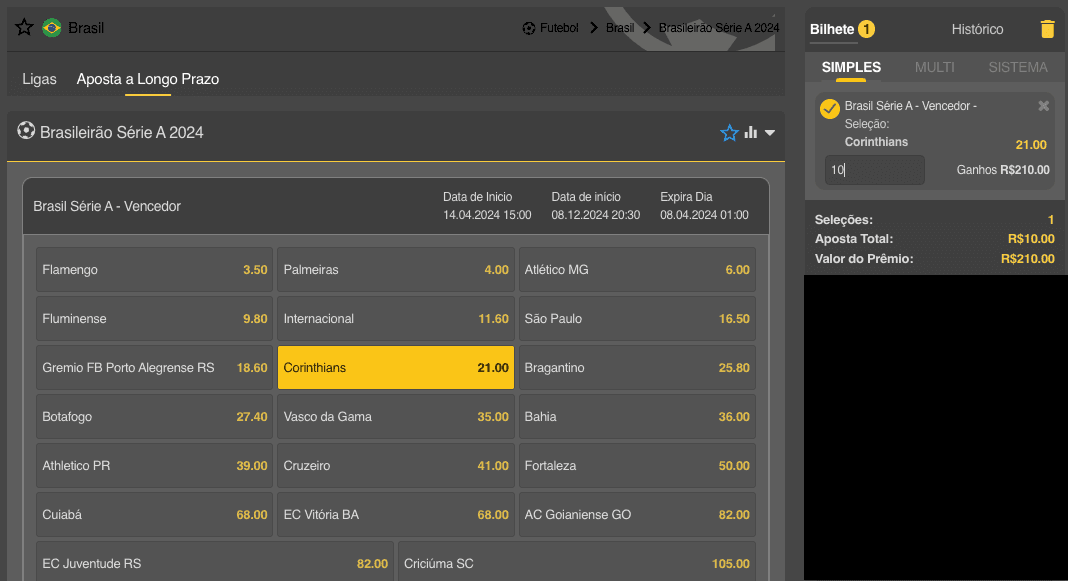1068x581 pixels.
Task: Go to Brasil breadcrumb link
Action: click(620, 28)
